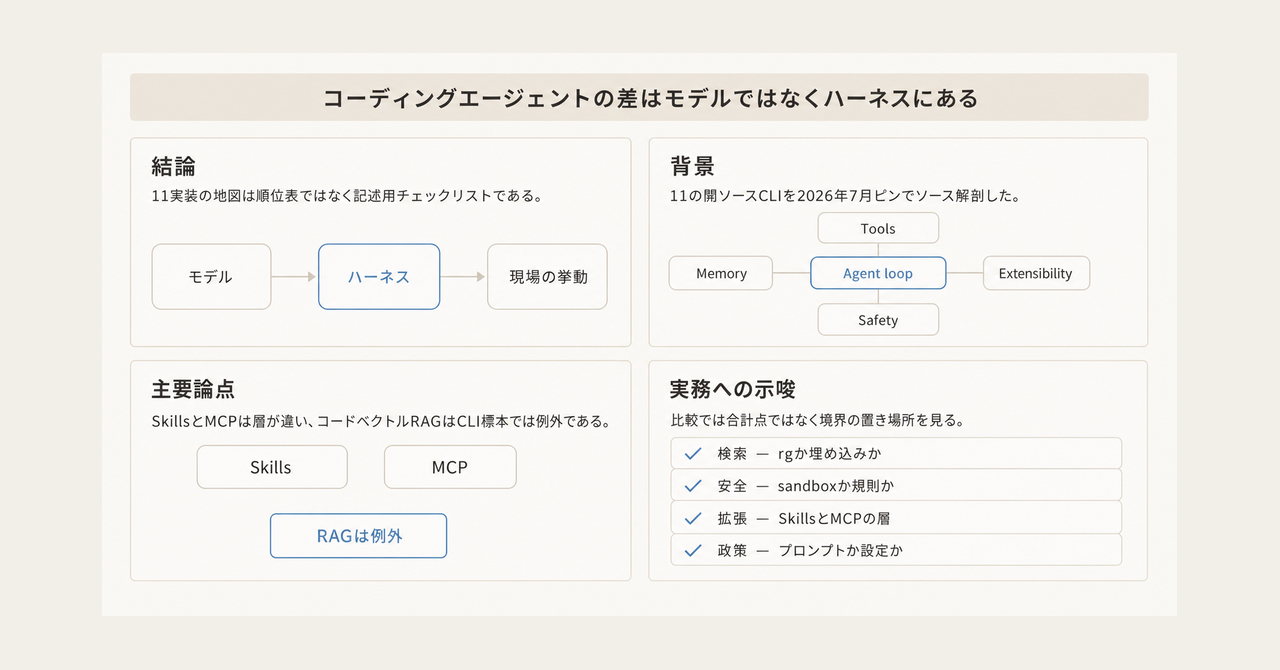
Task: Select the ハーネス highlighted box
Action: (x=379, y=277)
